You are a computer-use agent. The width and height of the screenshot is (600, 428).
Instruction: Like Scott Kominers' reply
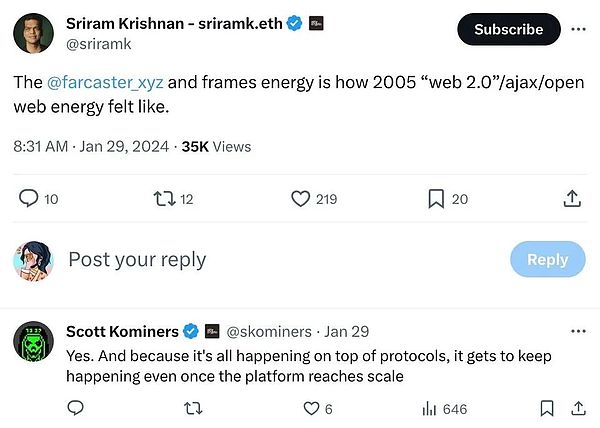(x=311, y=408)
